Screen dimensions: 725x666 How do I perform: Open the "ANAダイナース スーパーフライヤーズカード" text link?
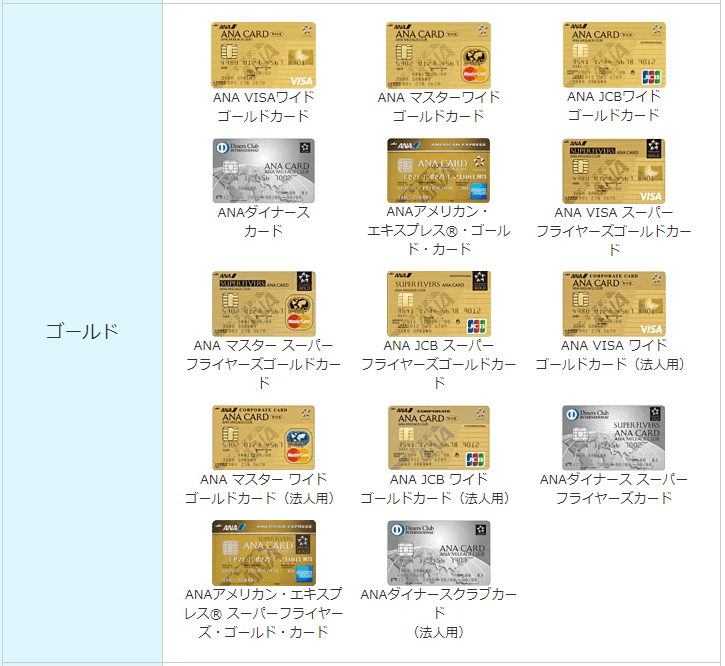point(613,489)
